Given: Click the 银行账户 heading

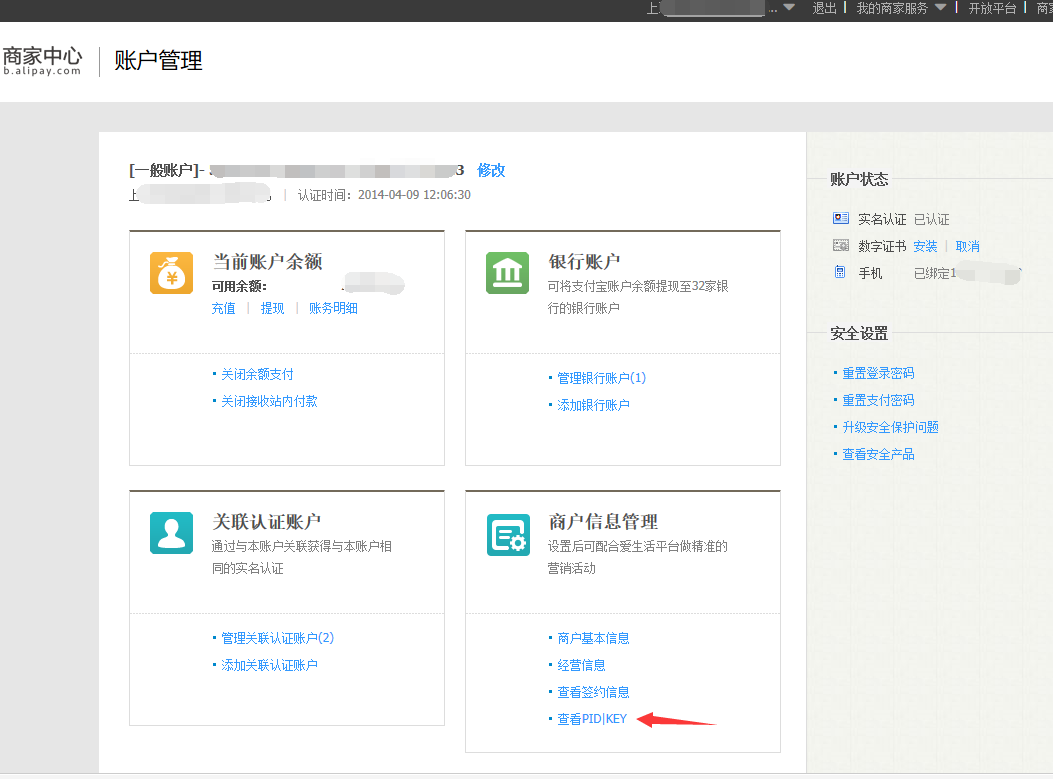Looking at the screenshot, I should click(584, 261).
